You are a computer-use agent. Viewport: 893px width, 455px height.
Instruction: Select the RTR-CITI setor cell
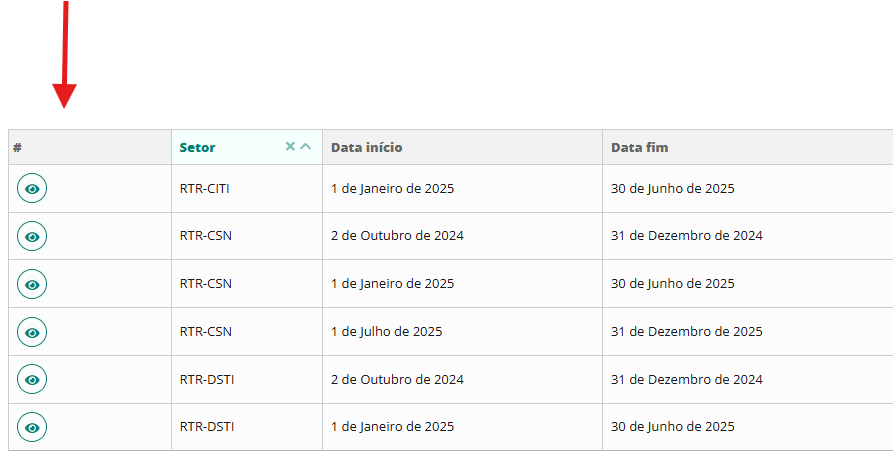pos(205,189)
